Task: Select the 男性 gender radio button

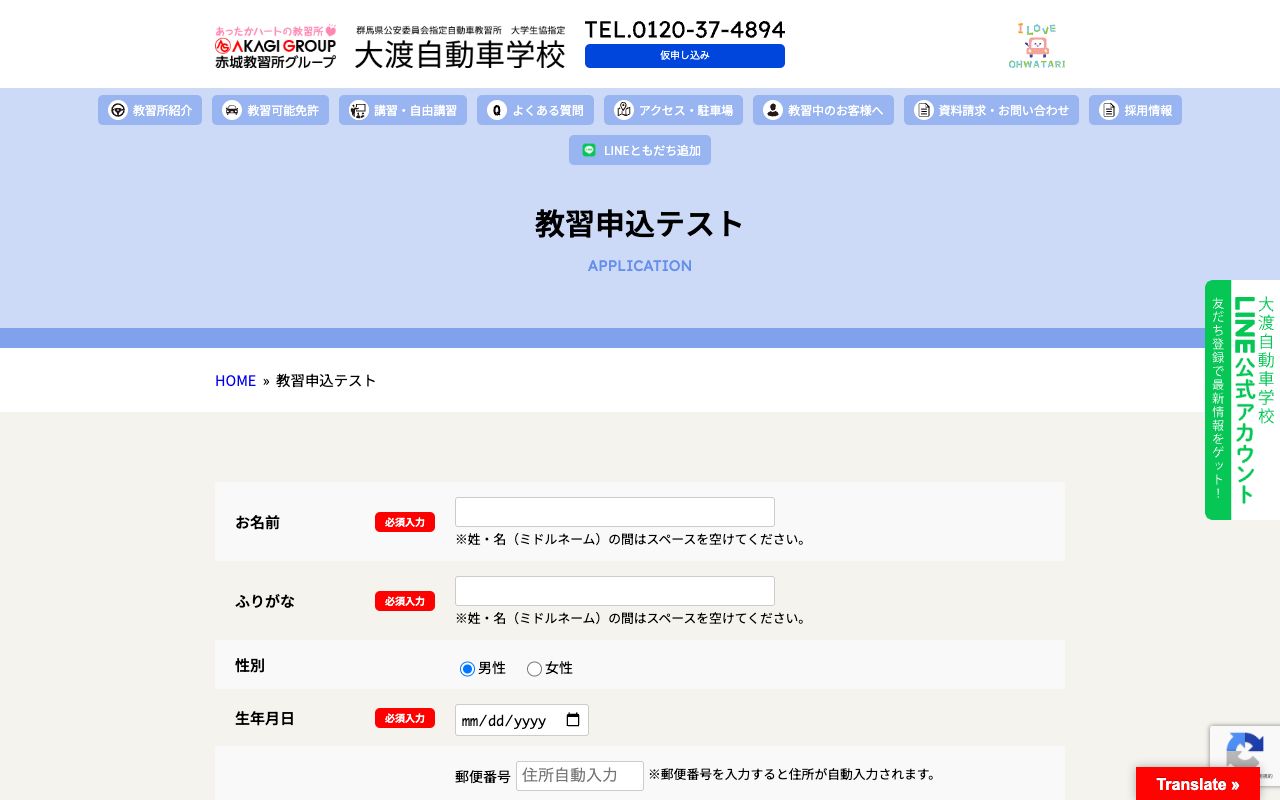Action: [467, 669]
